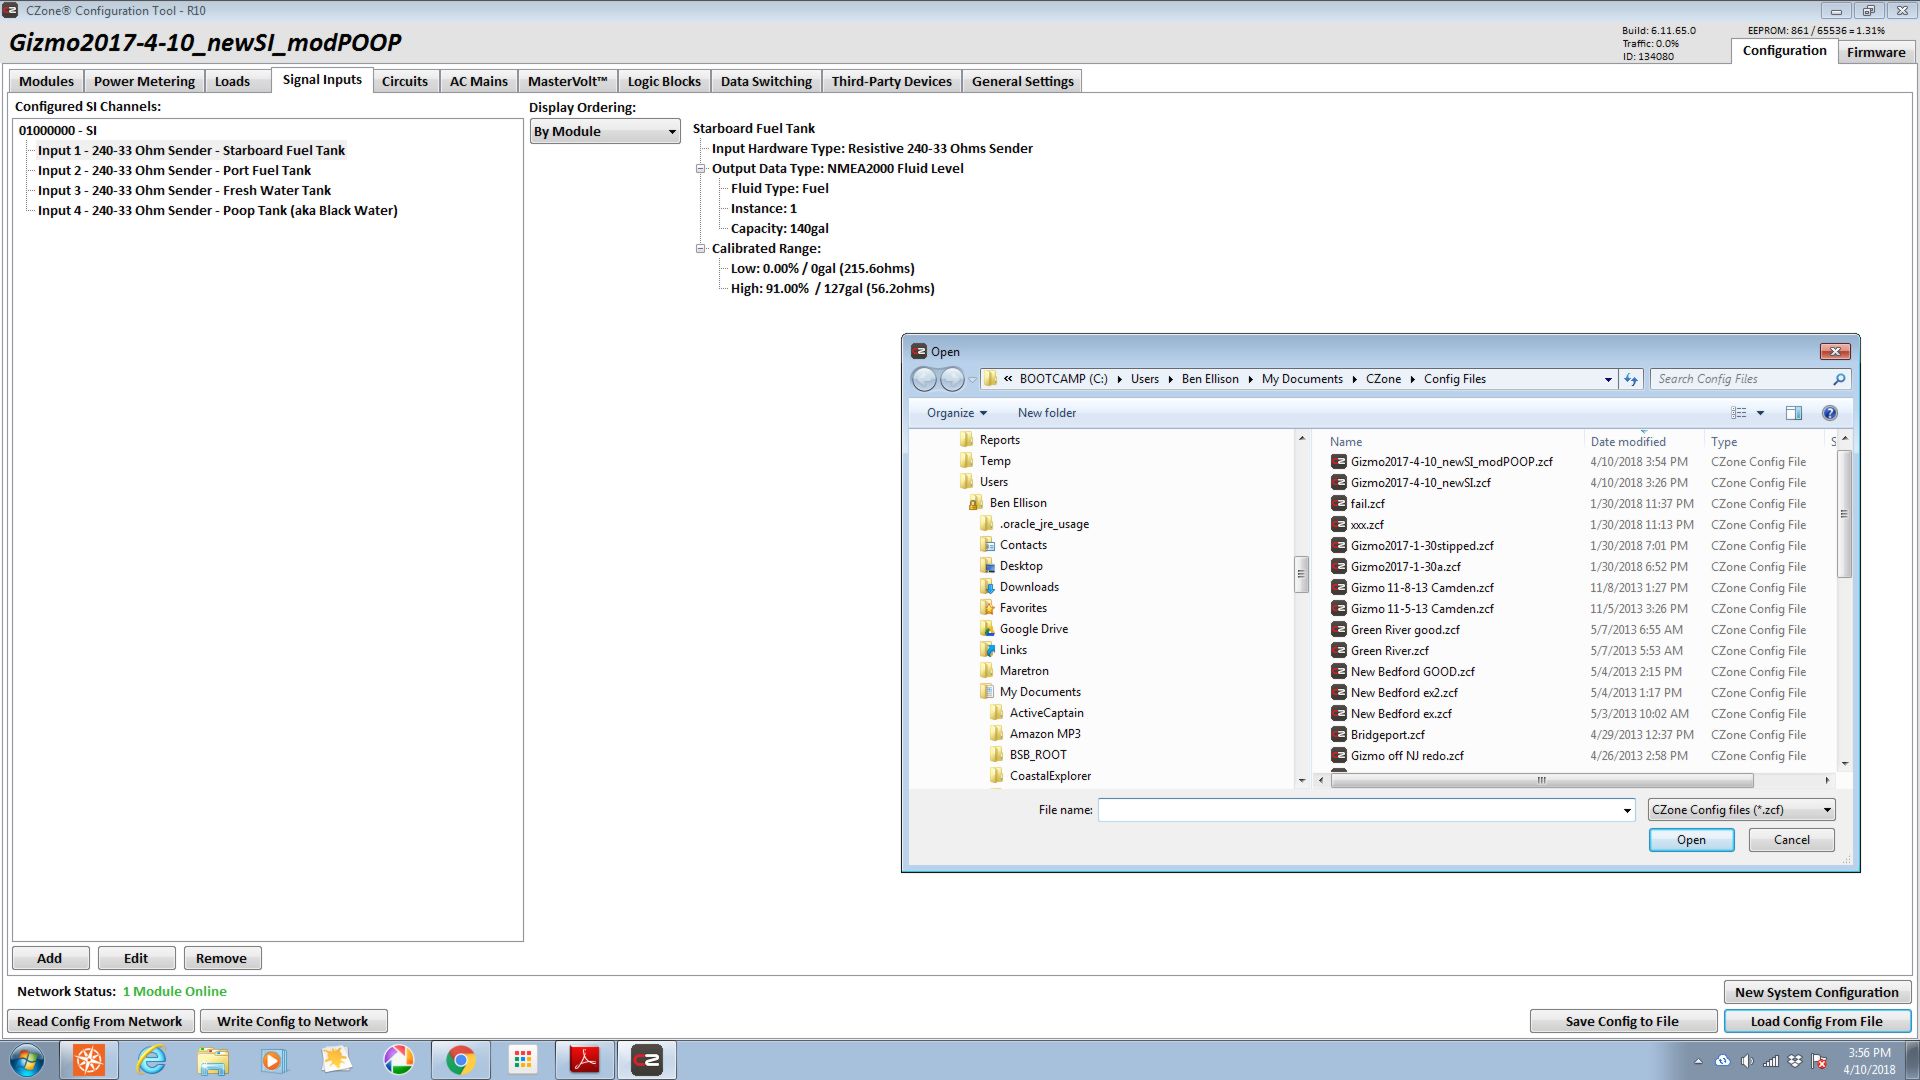Open the dialog Help icon
This screenshot has width=1920, height=1080.
click(1829, 413)
